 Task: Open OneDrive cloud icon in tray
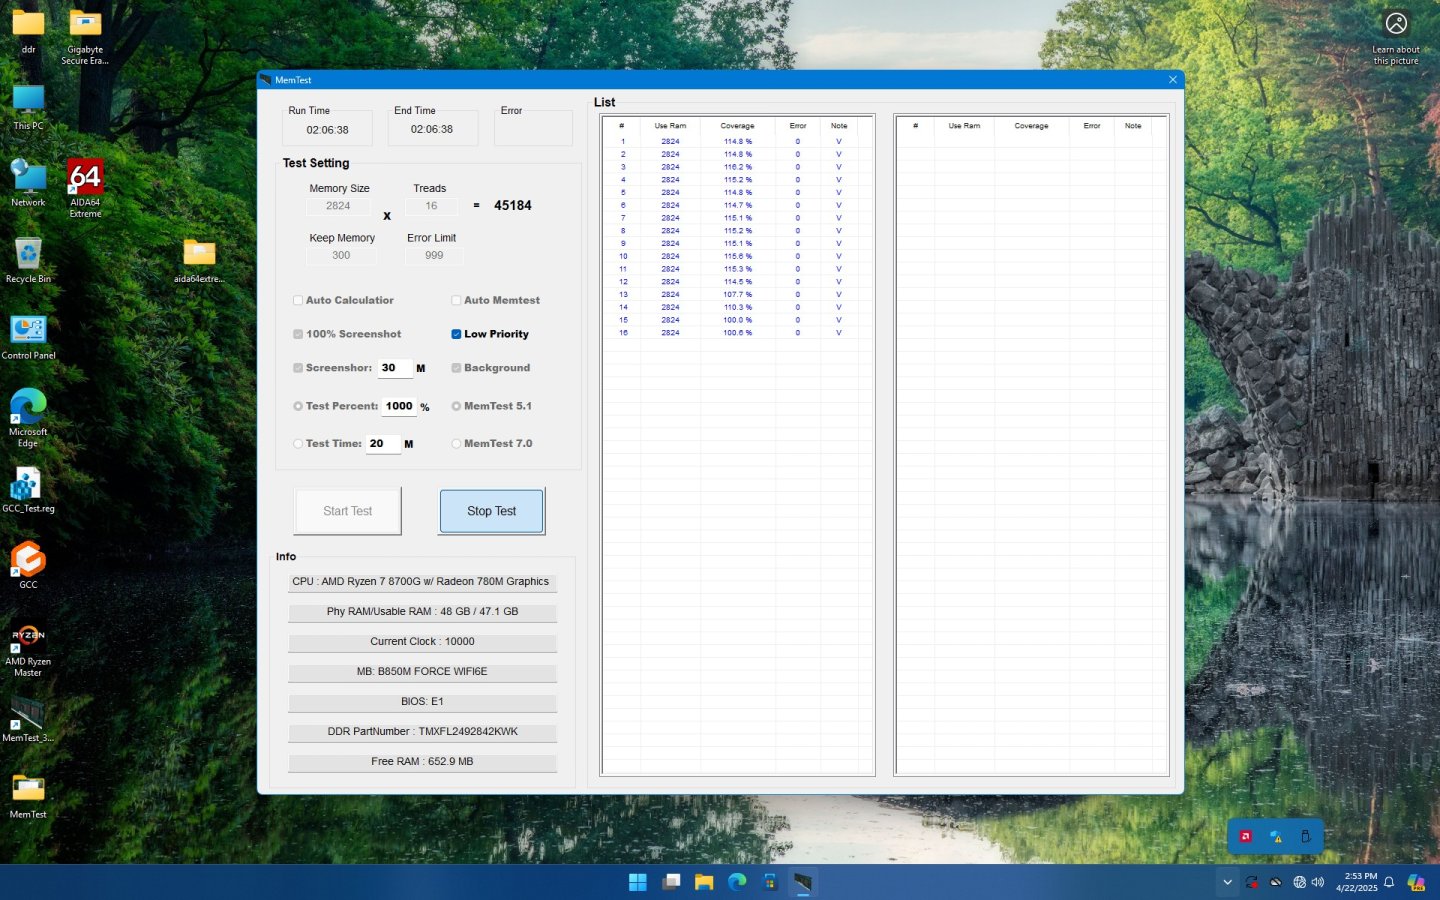click(x=1276, y=882)
